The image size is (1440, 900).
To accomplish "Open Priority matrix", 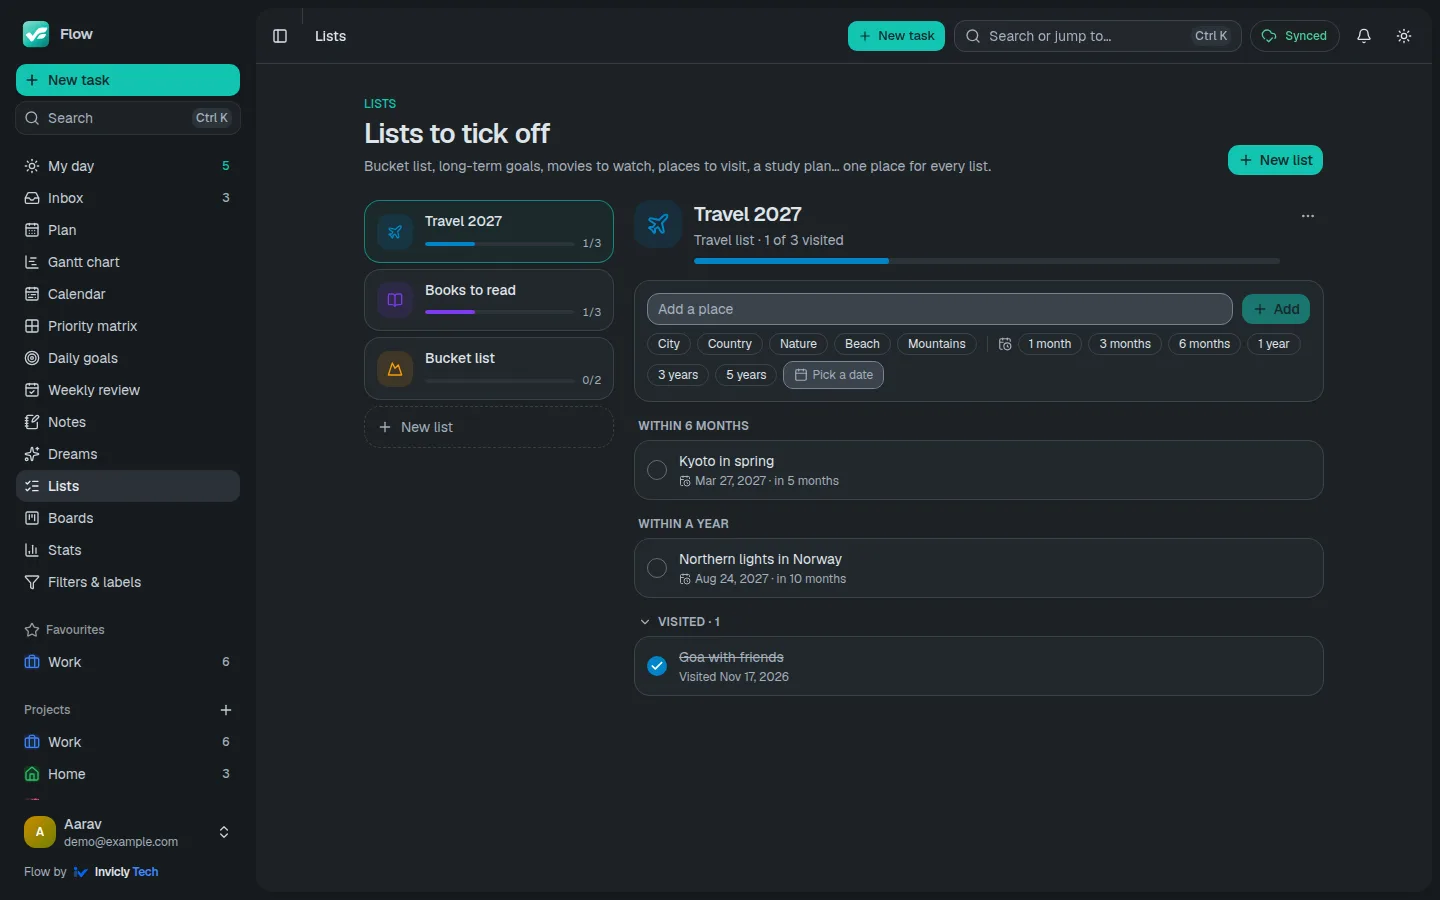I will tap(128, 326).
